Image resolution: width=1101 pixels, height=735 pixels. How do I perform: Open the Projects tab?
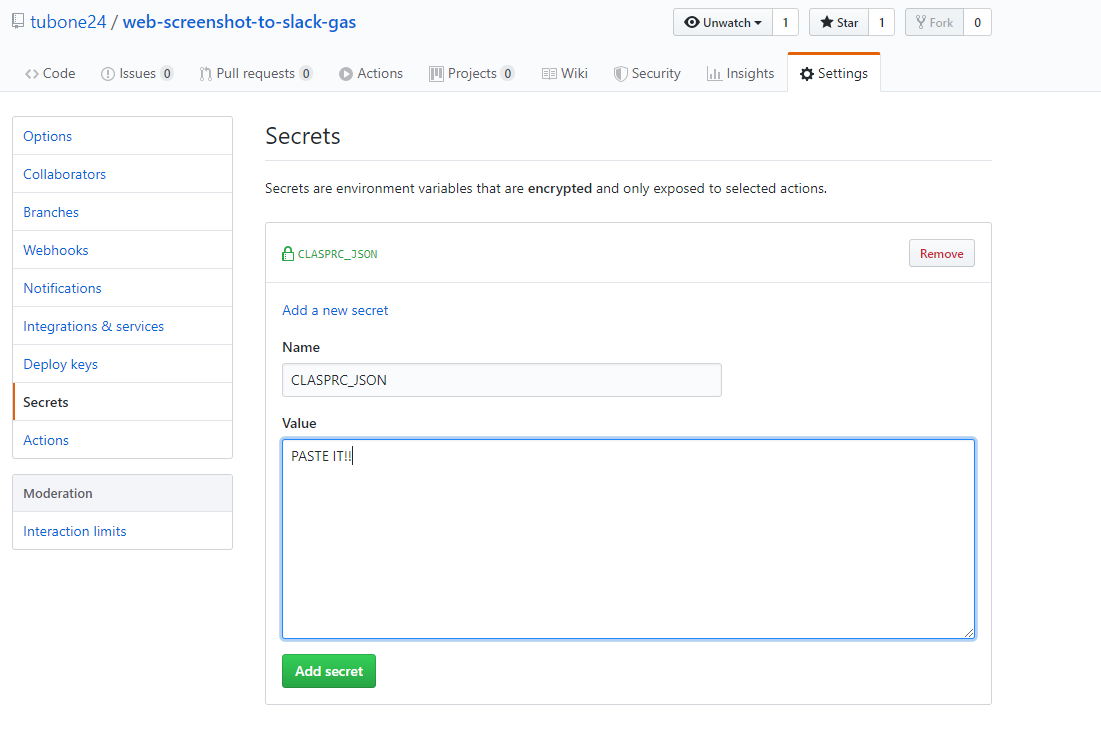[x=472, y=73]
